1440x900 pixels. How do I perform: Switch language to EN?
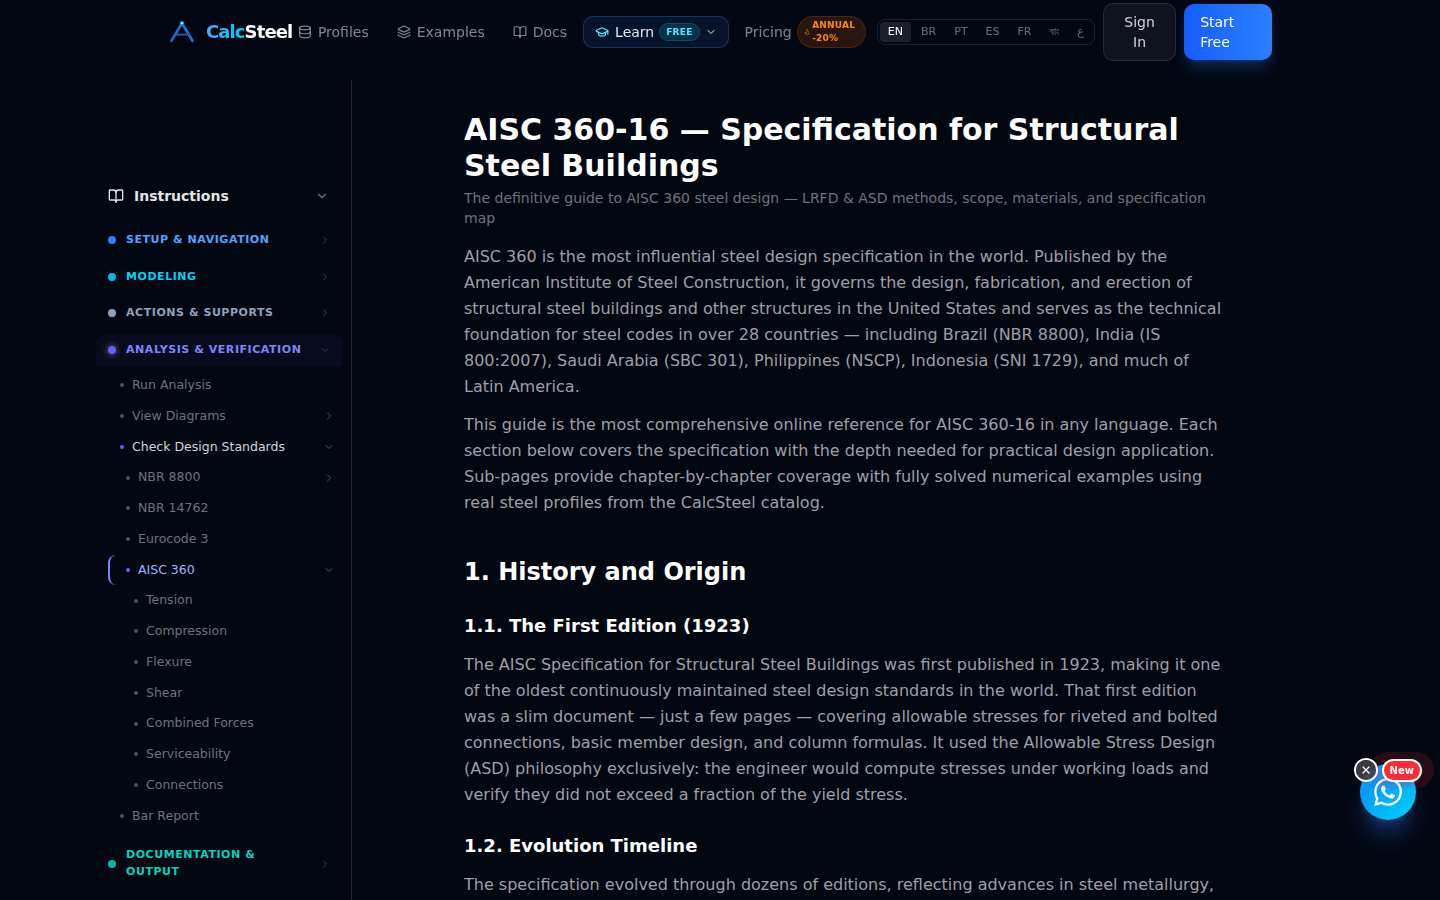point(895,32)
